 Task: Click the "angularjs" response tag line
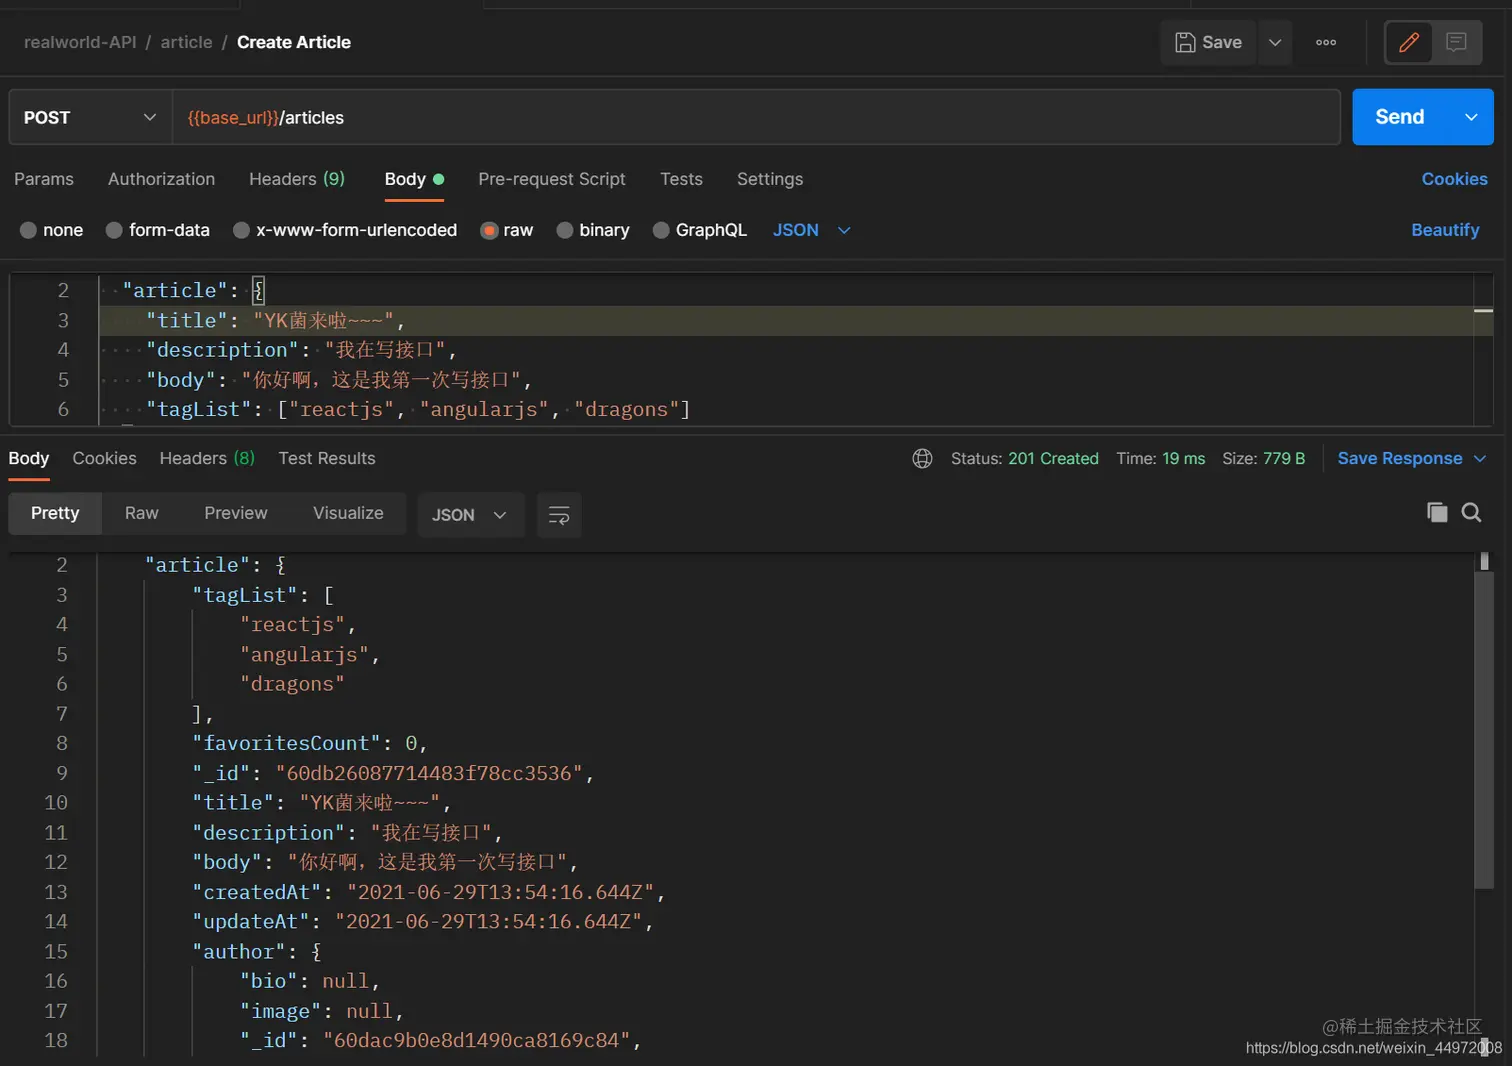tap(310, 654)
